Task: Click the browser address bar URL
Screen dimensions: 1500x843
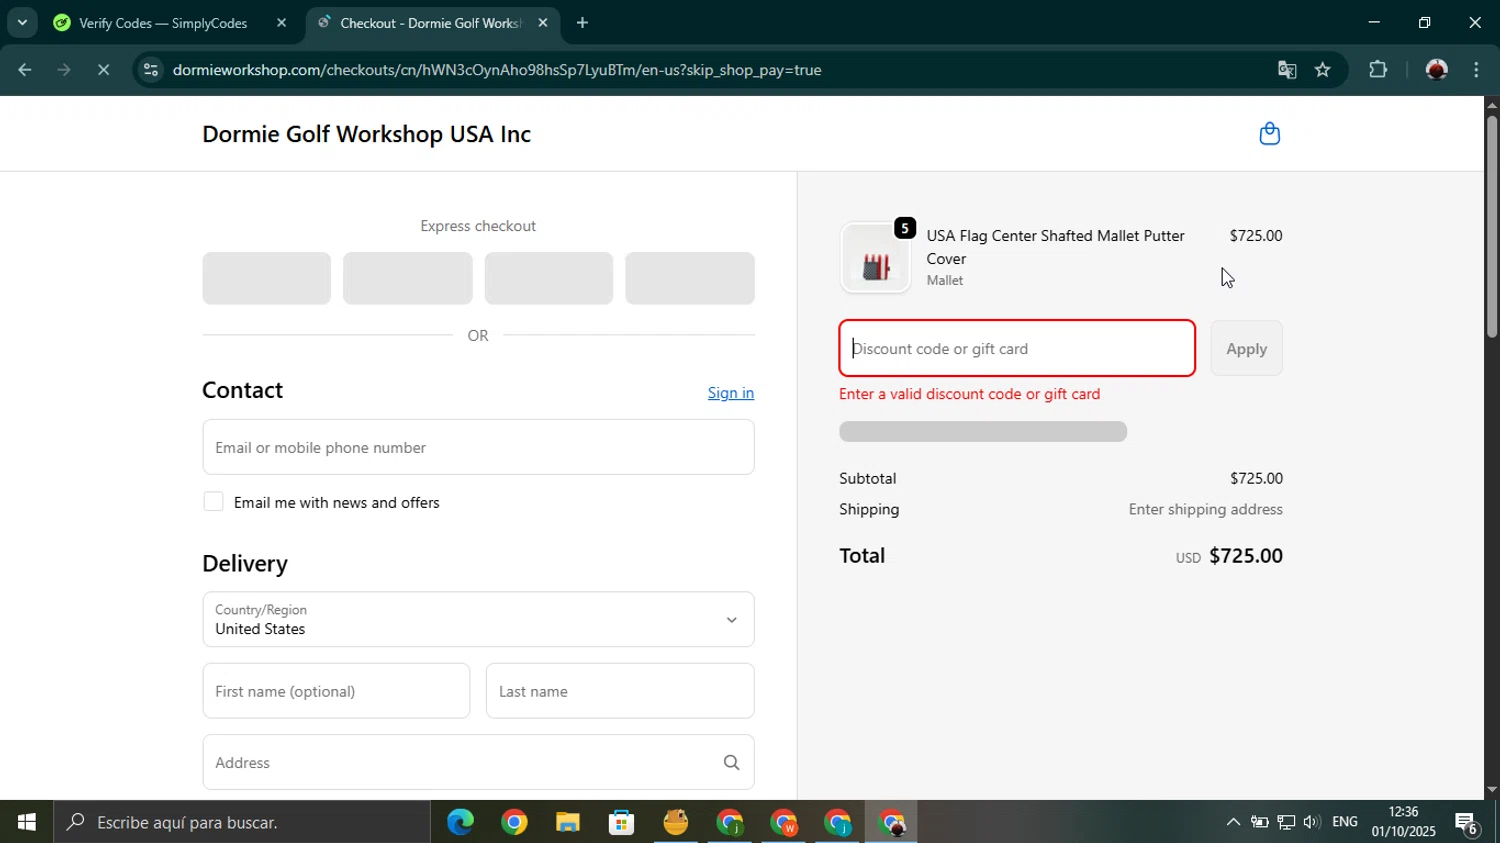Action: click(x=497, y=70)
